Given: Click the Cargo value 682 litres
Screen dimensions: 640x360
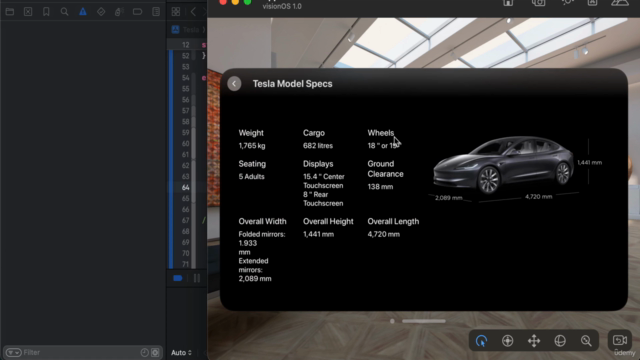Looking at the screenshot, I should pyautogui.click(x=318, y=146).
